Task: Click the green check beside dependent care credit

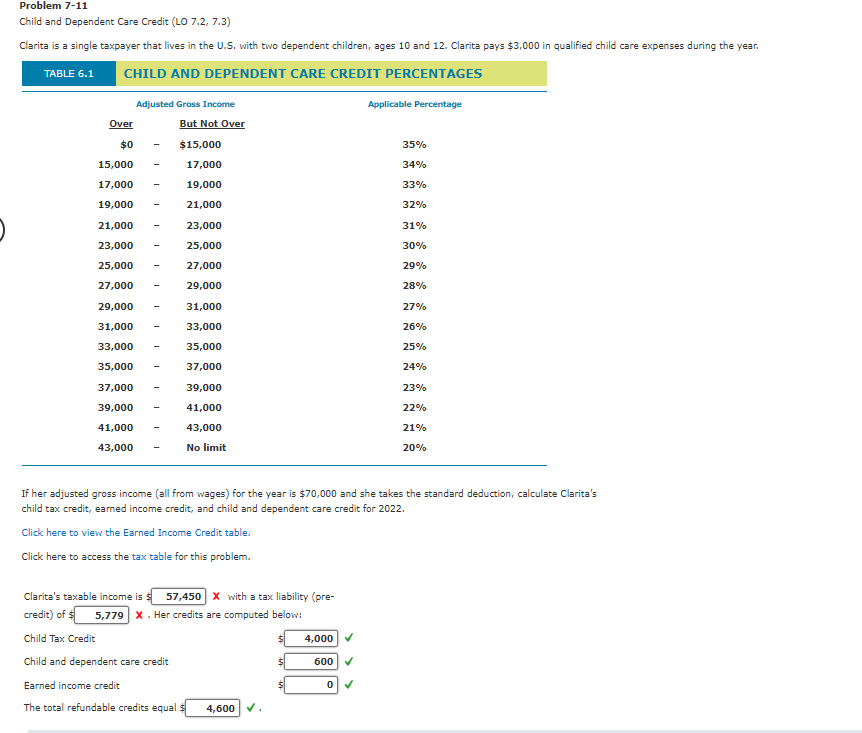Action: pyautogui.click(x=349, y=661)
